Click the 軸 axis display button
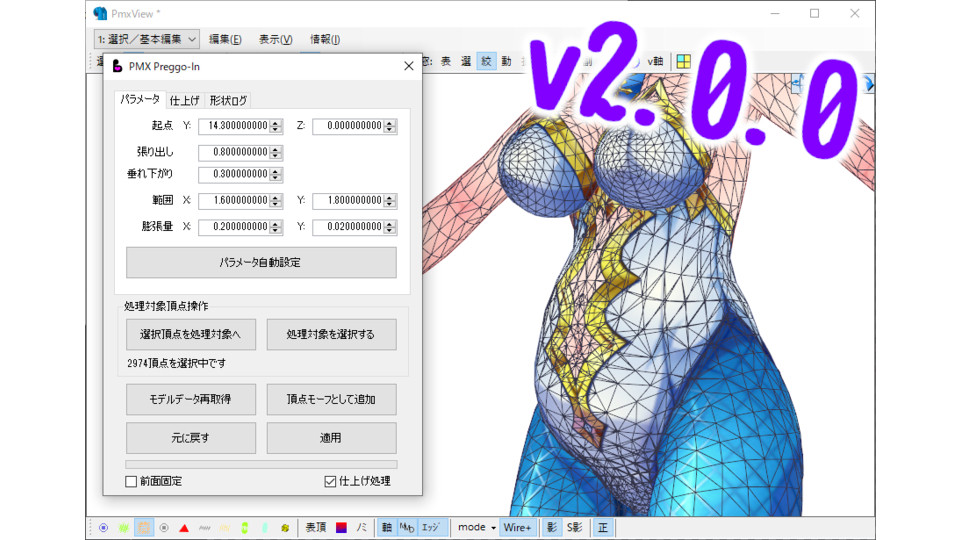 [x=386, y=527]
